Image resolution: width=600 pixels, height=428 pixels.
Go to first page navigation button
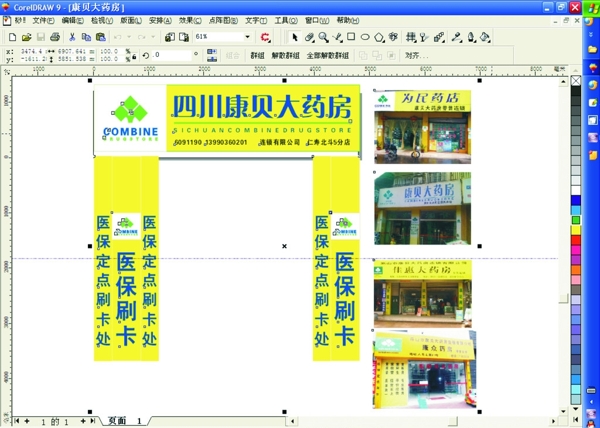pyautogui.click(x=17, y=421)
